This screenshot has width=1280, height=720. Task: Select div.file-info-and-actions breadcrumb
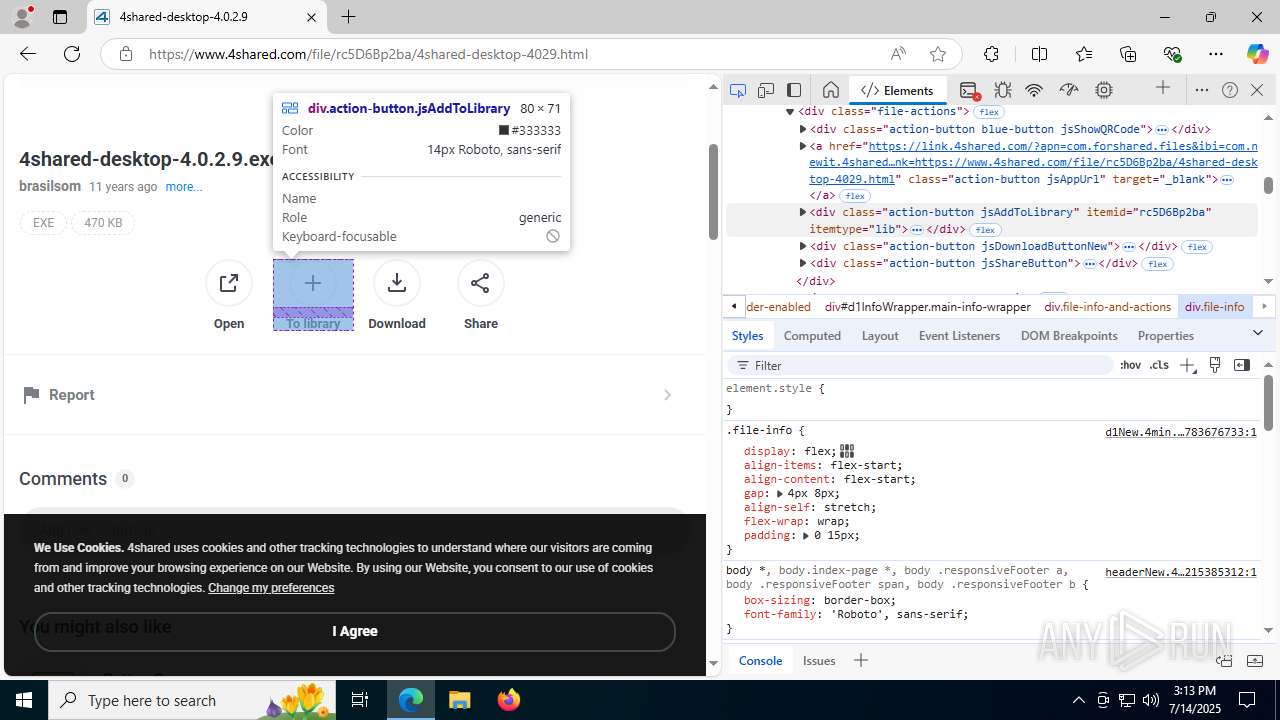pyautogui.click(x=1108, y=307)
